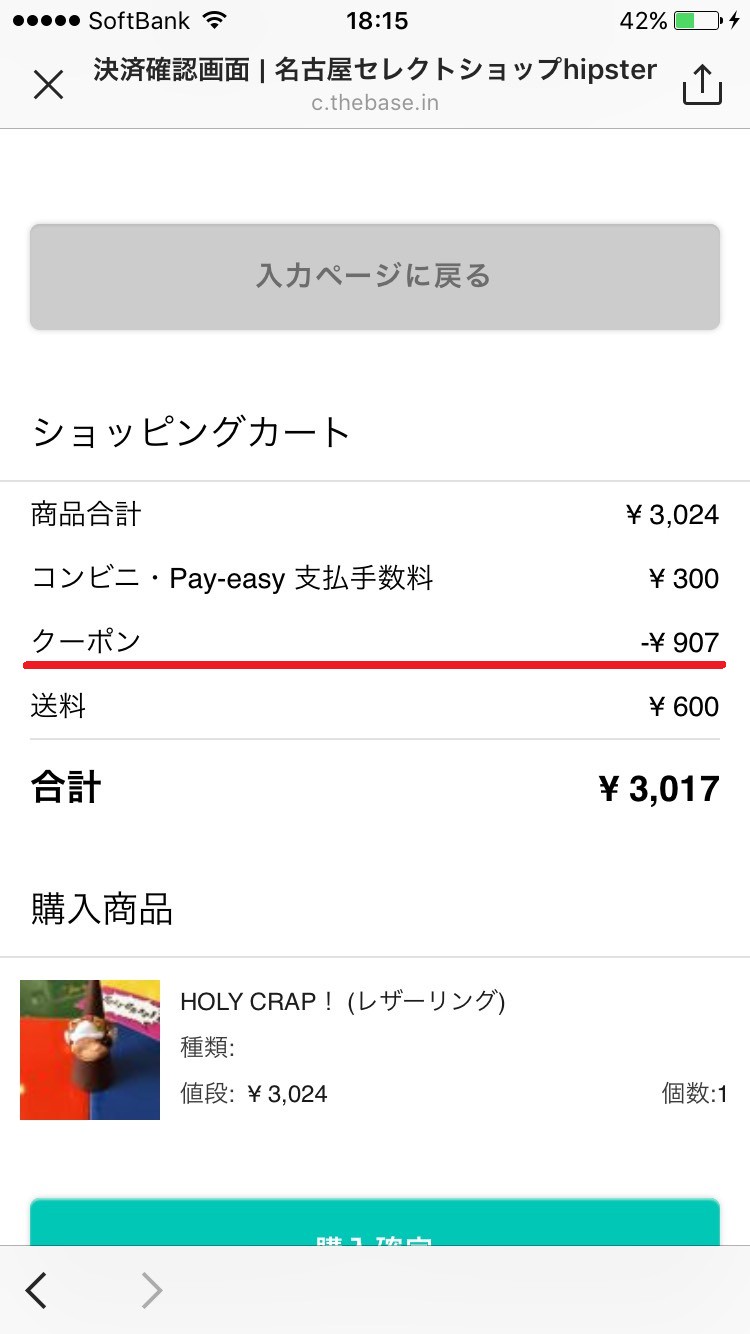750x1334 pixels.
Task: Tap the 合計 ¥3,017 total row
Action: [x=375, y=788]
